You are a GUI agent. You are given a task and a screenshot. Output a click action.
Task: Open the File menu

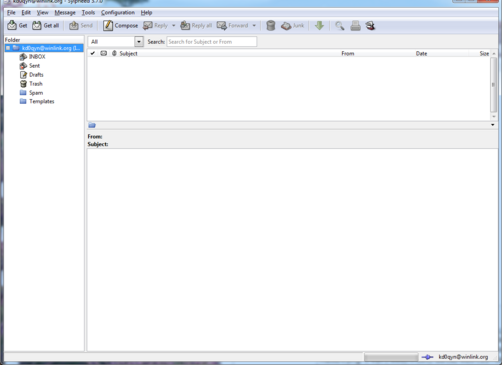click(11, 13)
